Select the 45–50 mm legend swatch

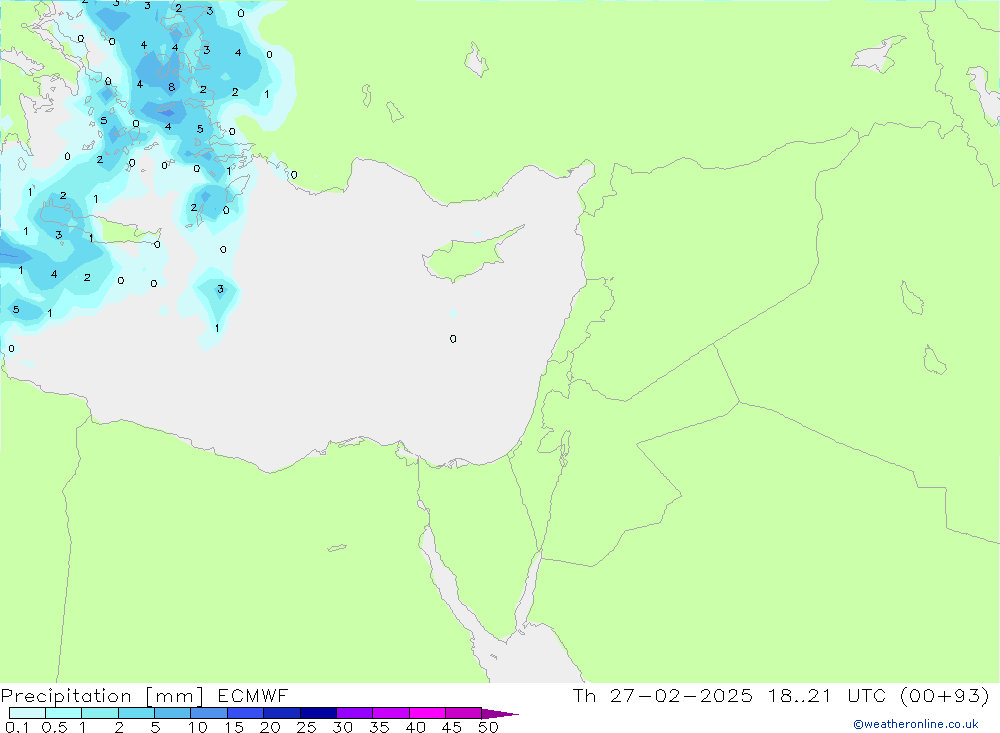464,713
